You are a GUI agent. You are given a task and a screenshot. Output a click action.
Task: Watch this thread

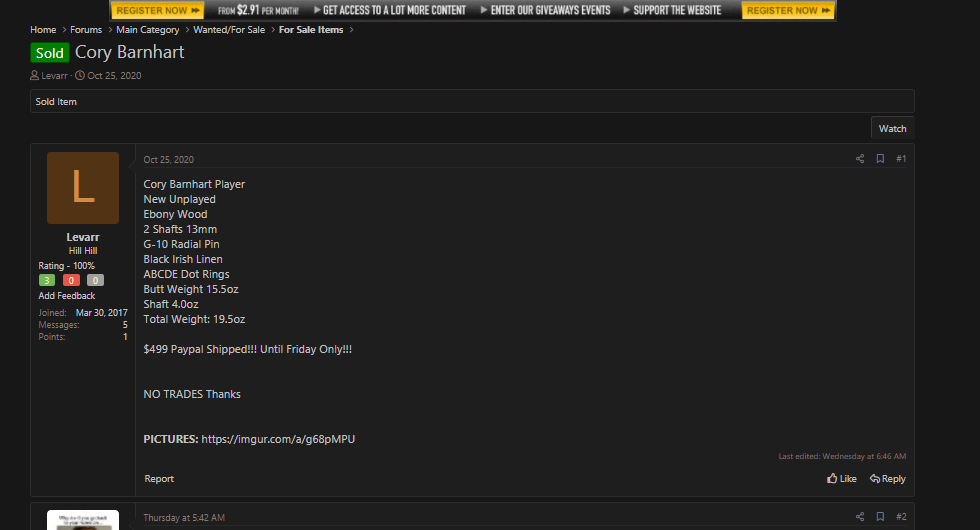coord(892,128)
